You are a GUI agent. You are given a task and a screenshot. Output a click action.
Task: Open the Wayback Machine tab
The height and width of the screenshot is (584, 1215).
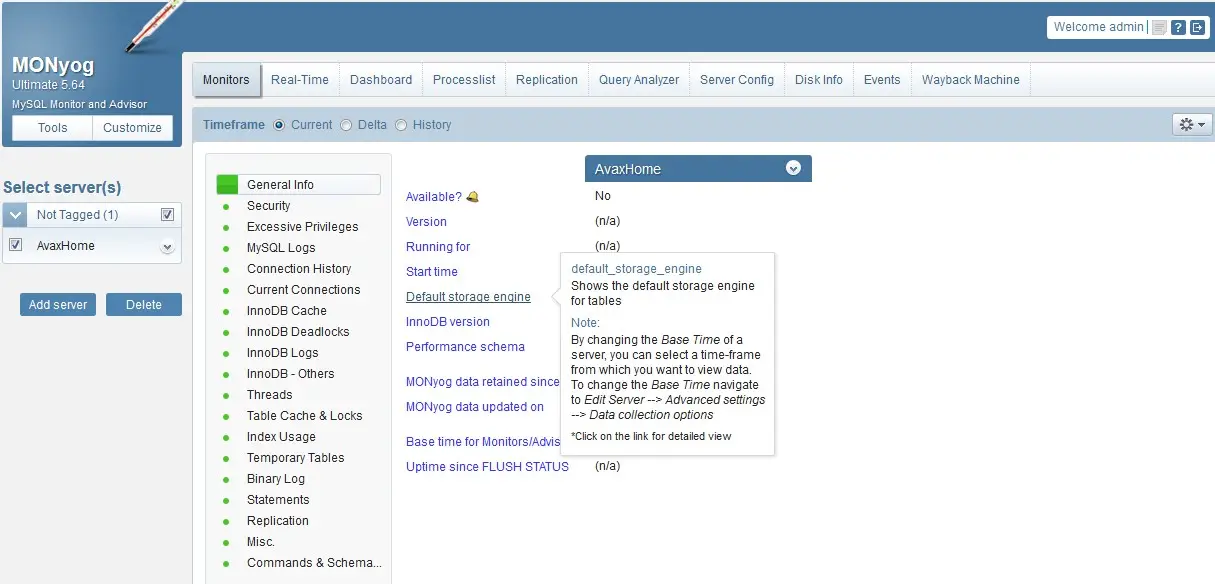point(971,80)
